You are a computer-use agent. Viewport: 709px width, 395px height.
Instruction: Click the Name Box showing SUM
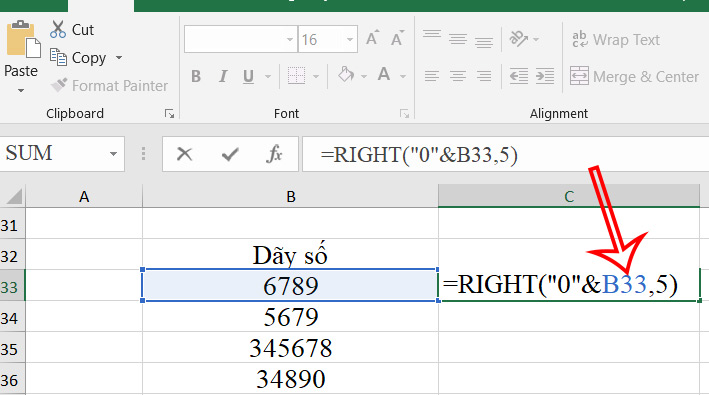pos(53,154)
